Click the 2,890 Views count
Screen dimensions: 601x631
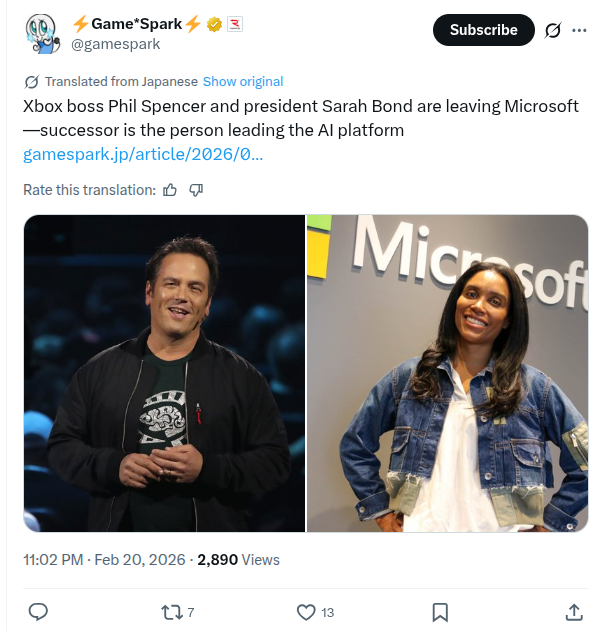click(x=238, y=560)
